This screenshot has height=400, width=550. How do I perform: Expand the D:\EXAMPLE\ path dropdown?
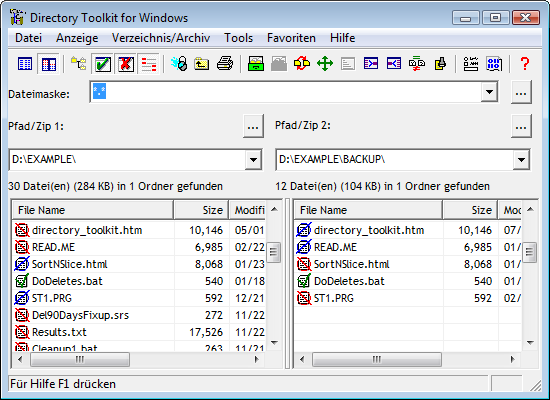point(253,160)
